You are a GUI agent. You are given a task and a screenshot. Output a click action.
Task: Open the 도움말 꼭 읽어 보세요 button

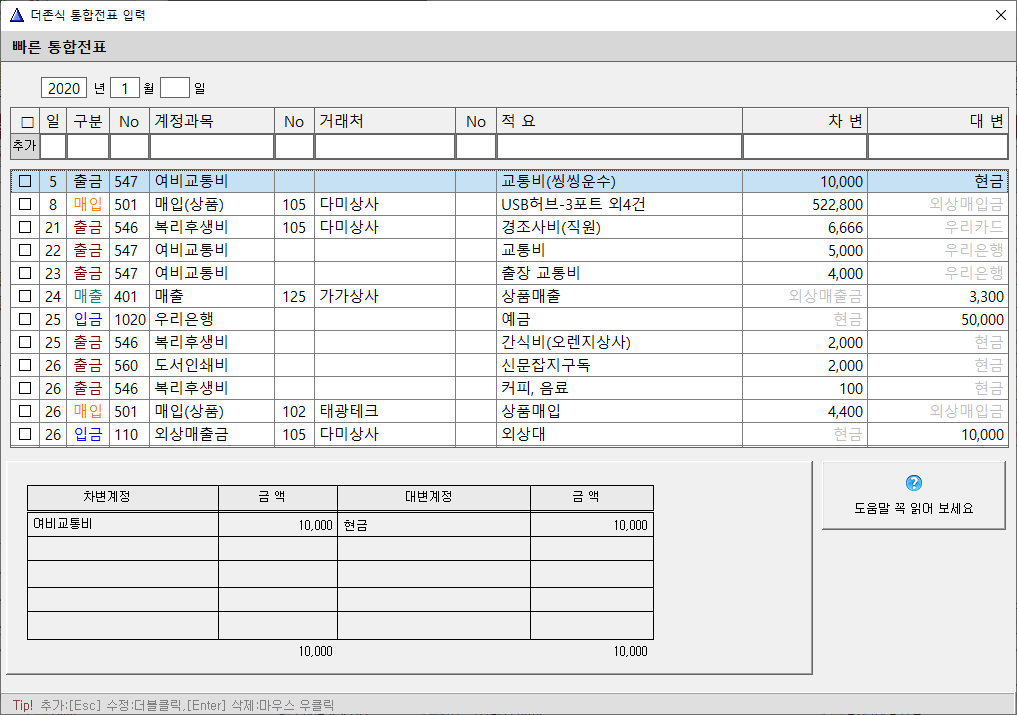click(913, 496)
